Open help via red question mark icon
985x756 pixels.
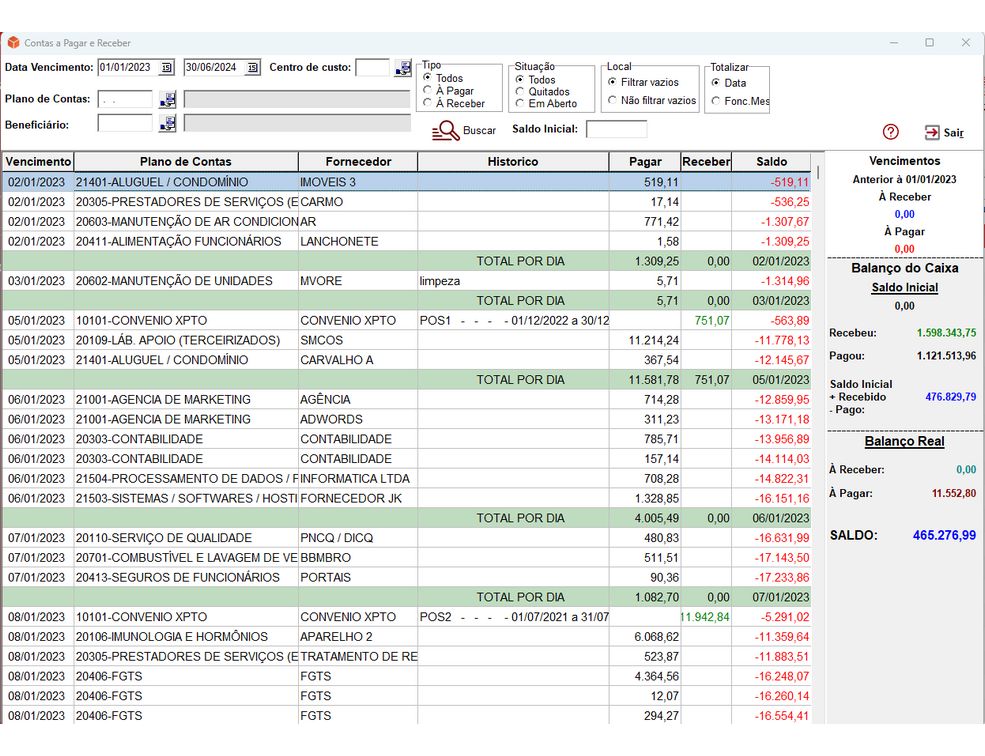(891, 132)
